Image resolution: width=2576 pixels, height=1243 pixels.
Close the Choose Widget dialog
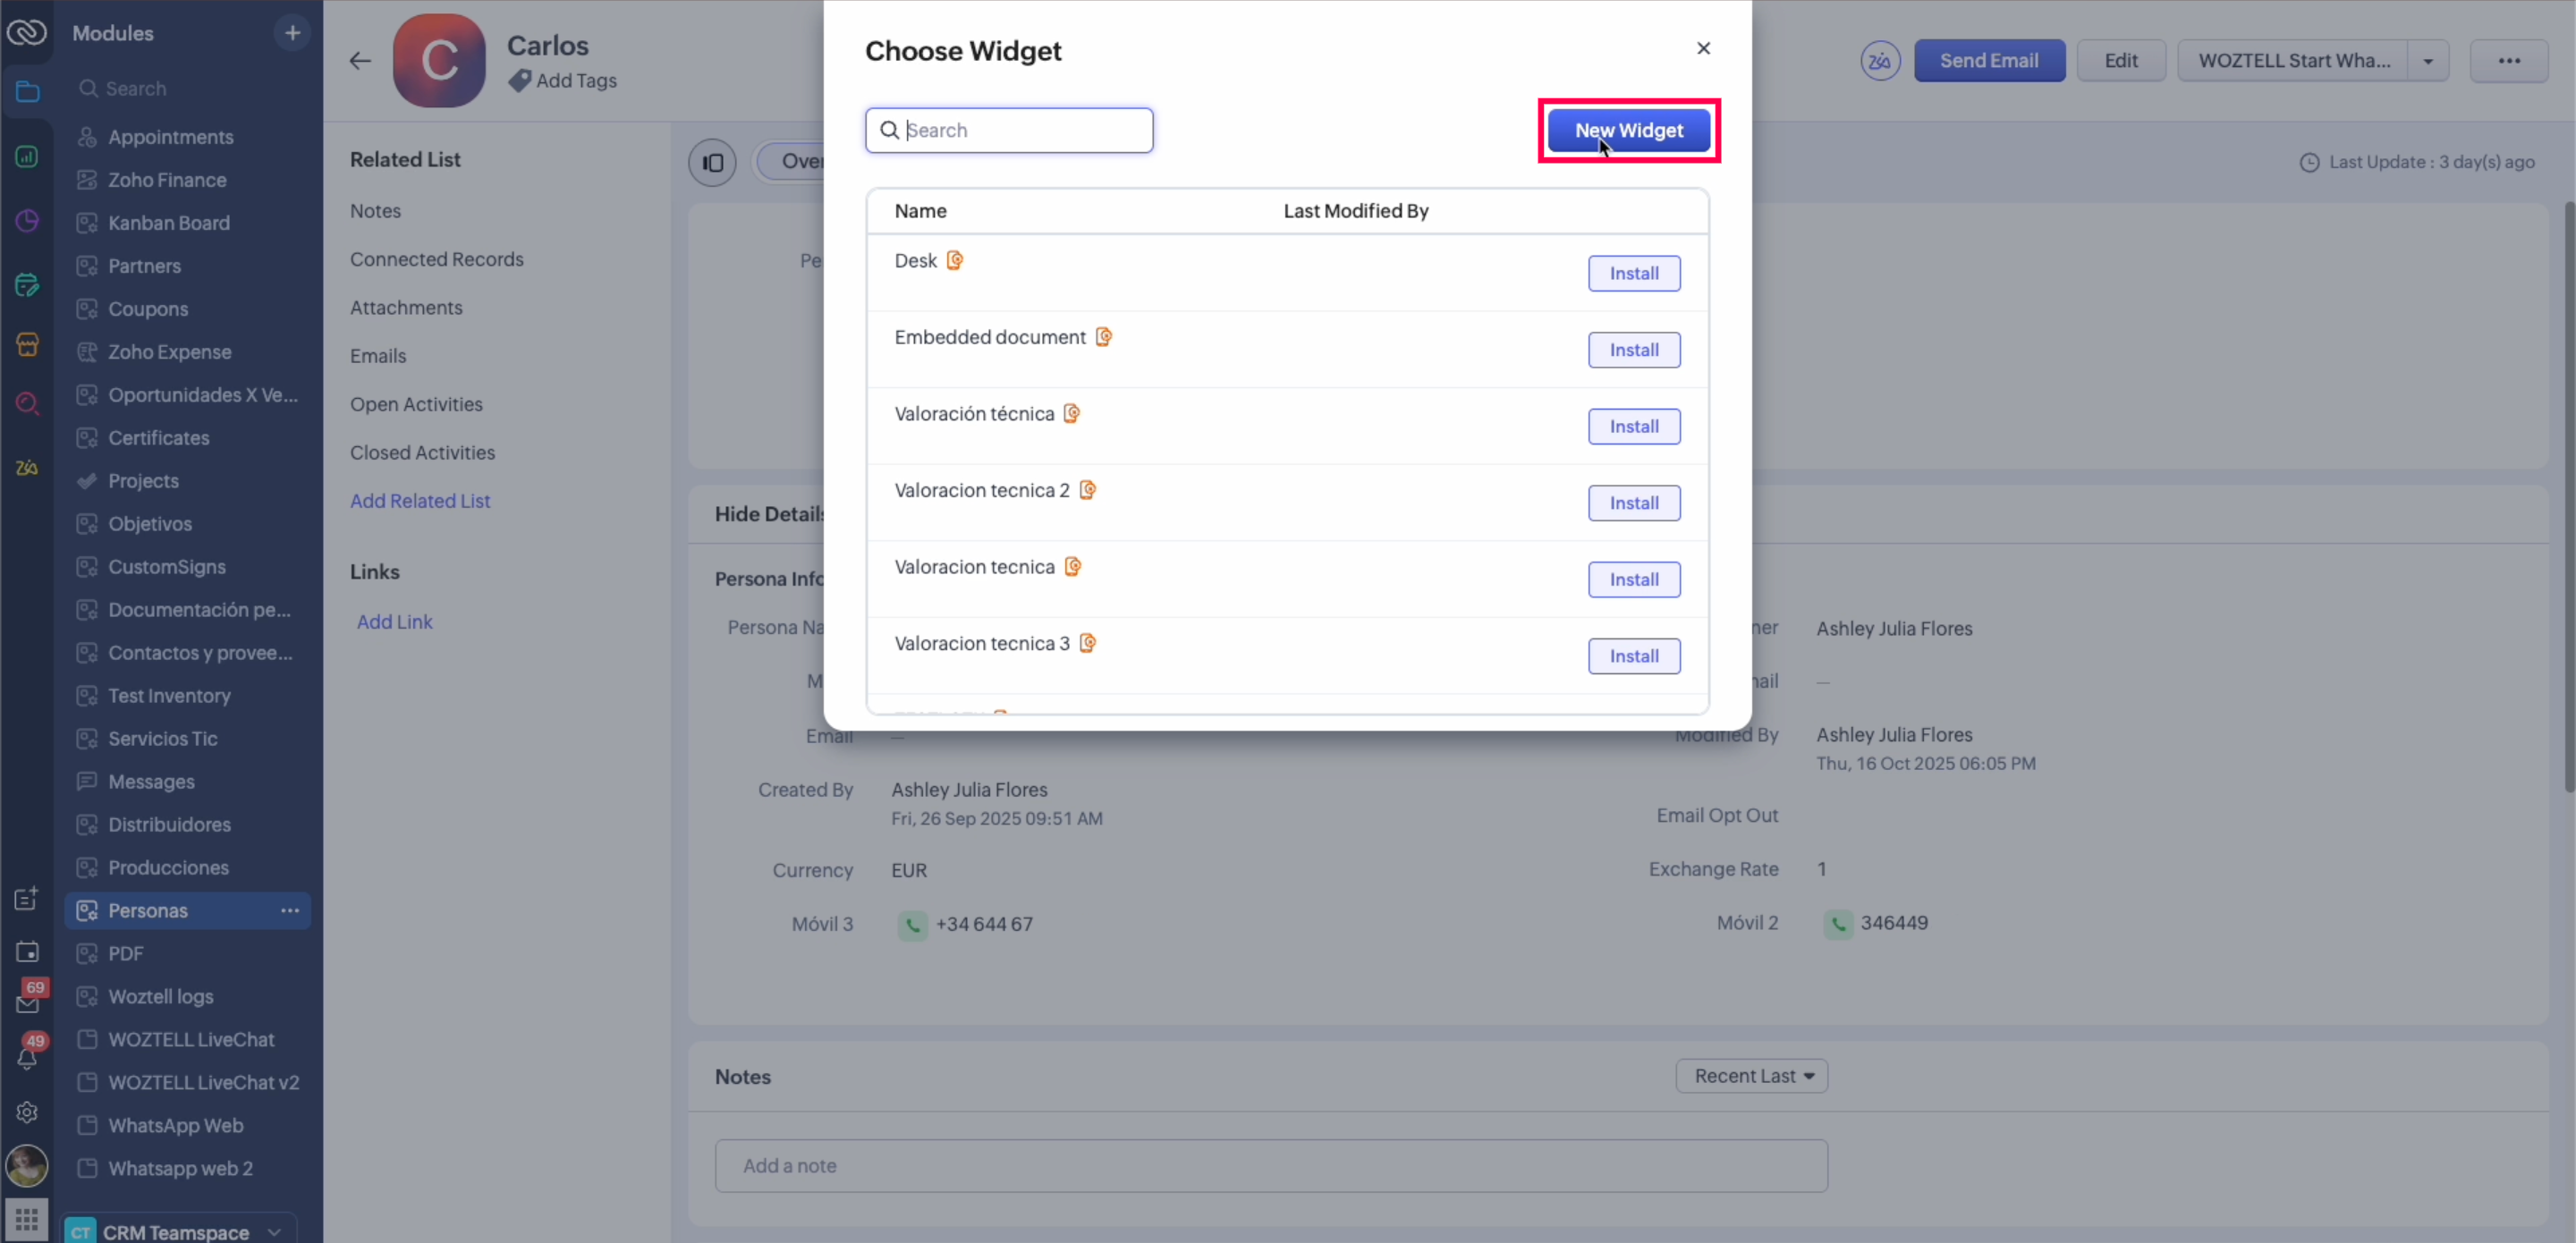tap(1703, 48)
